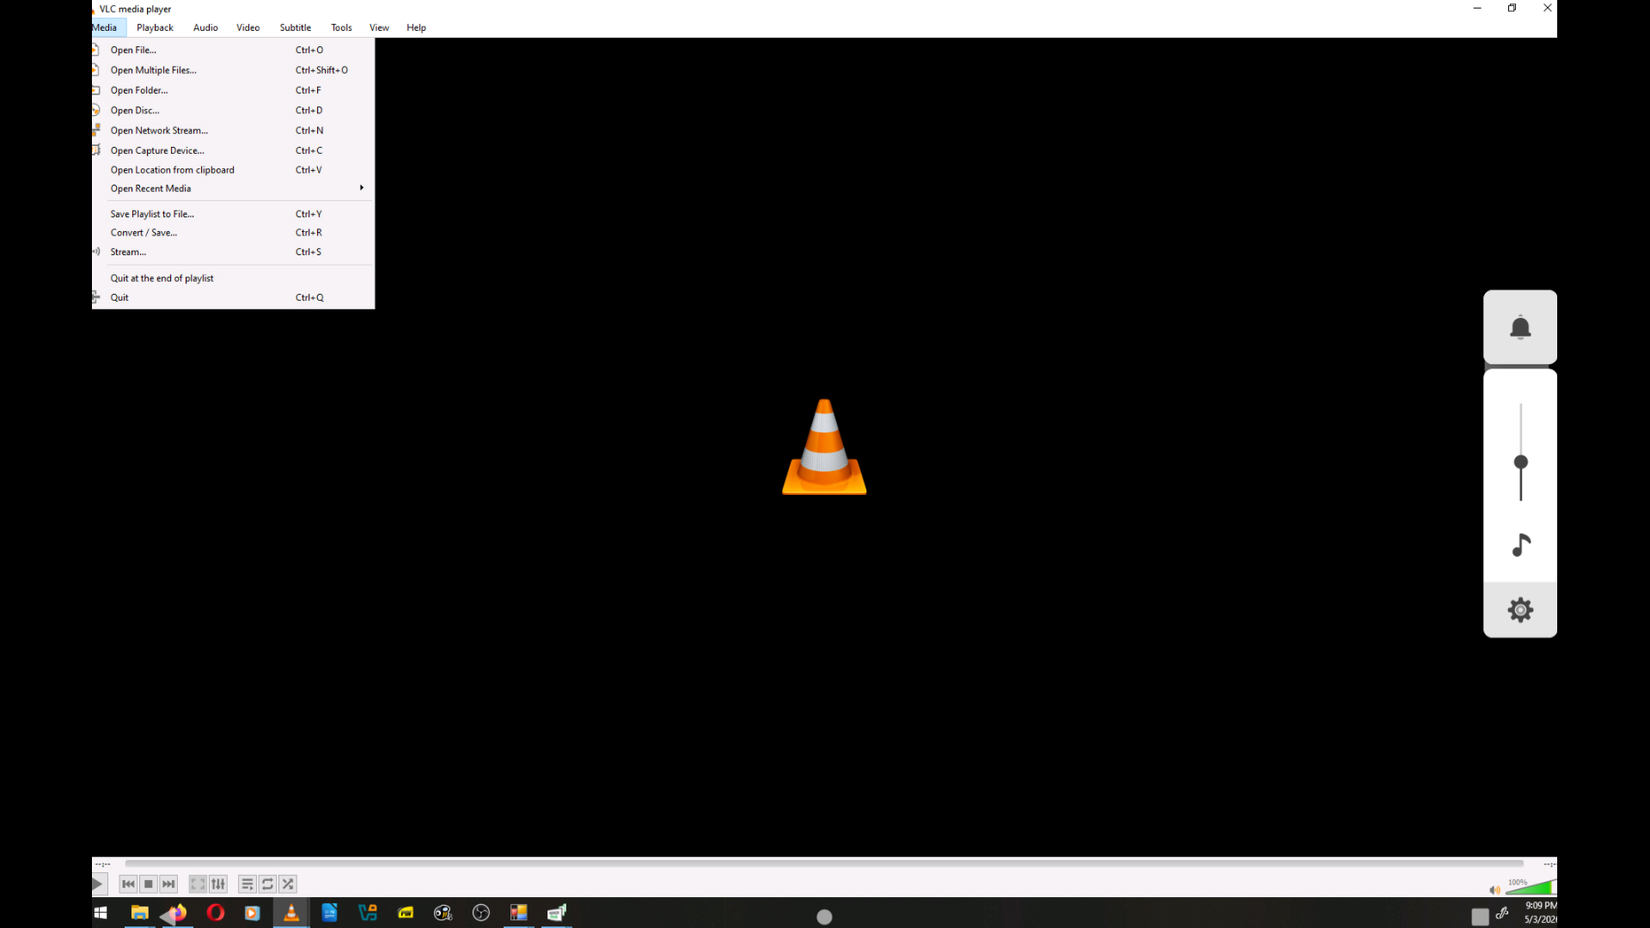Image resolution: width=1650 pixels, height=928 pixels.
Task: Select the Stream... menu entry
Action: point(233,252)
